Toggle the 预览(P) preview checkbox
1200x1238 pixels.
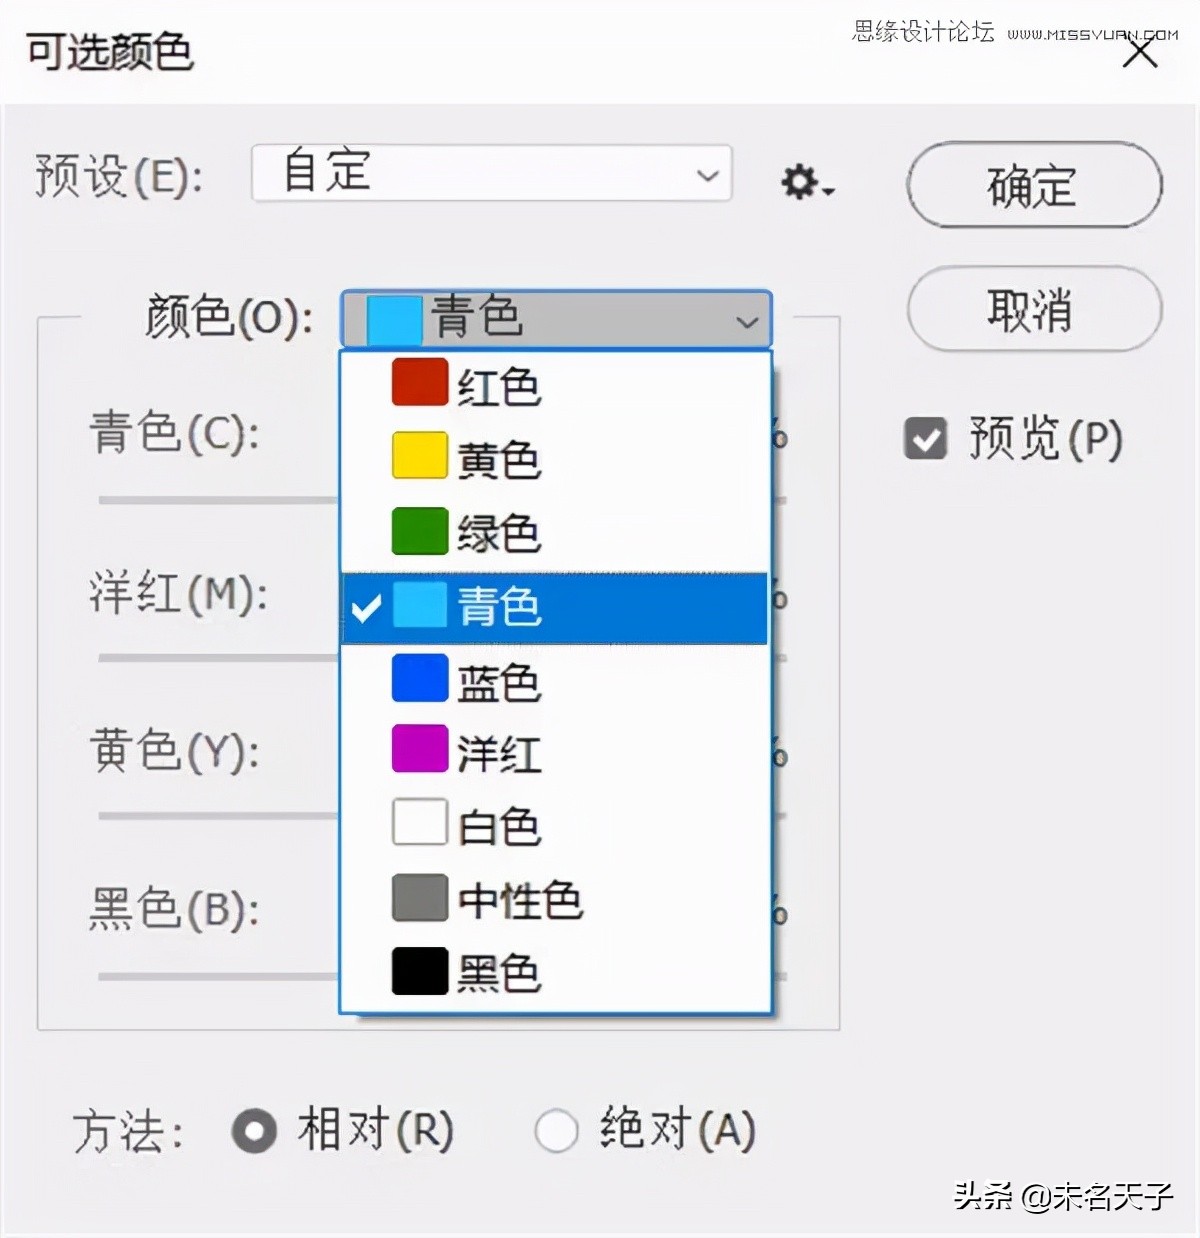[x=925, y=437]
